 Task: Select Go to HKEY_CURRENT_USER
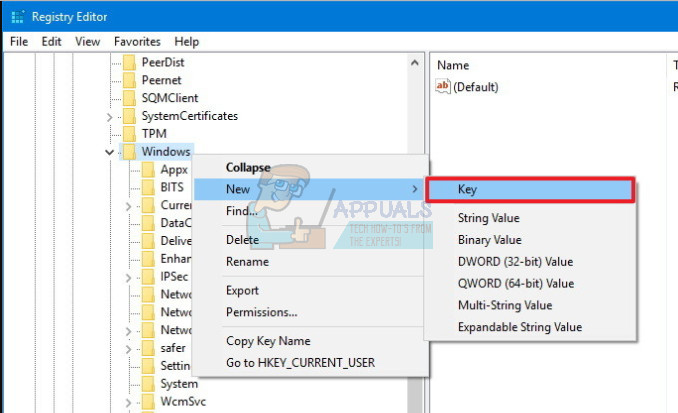coord(311,362)
